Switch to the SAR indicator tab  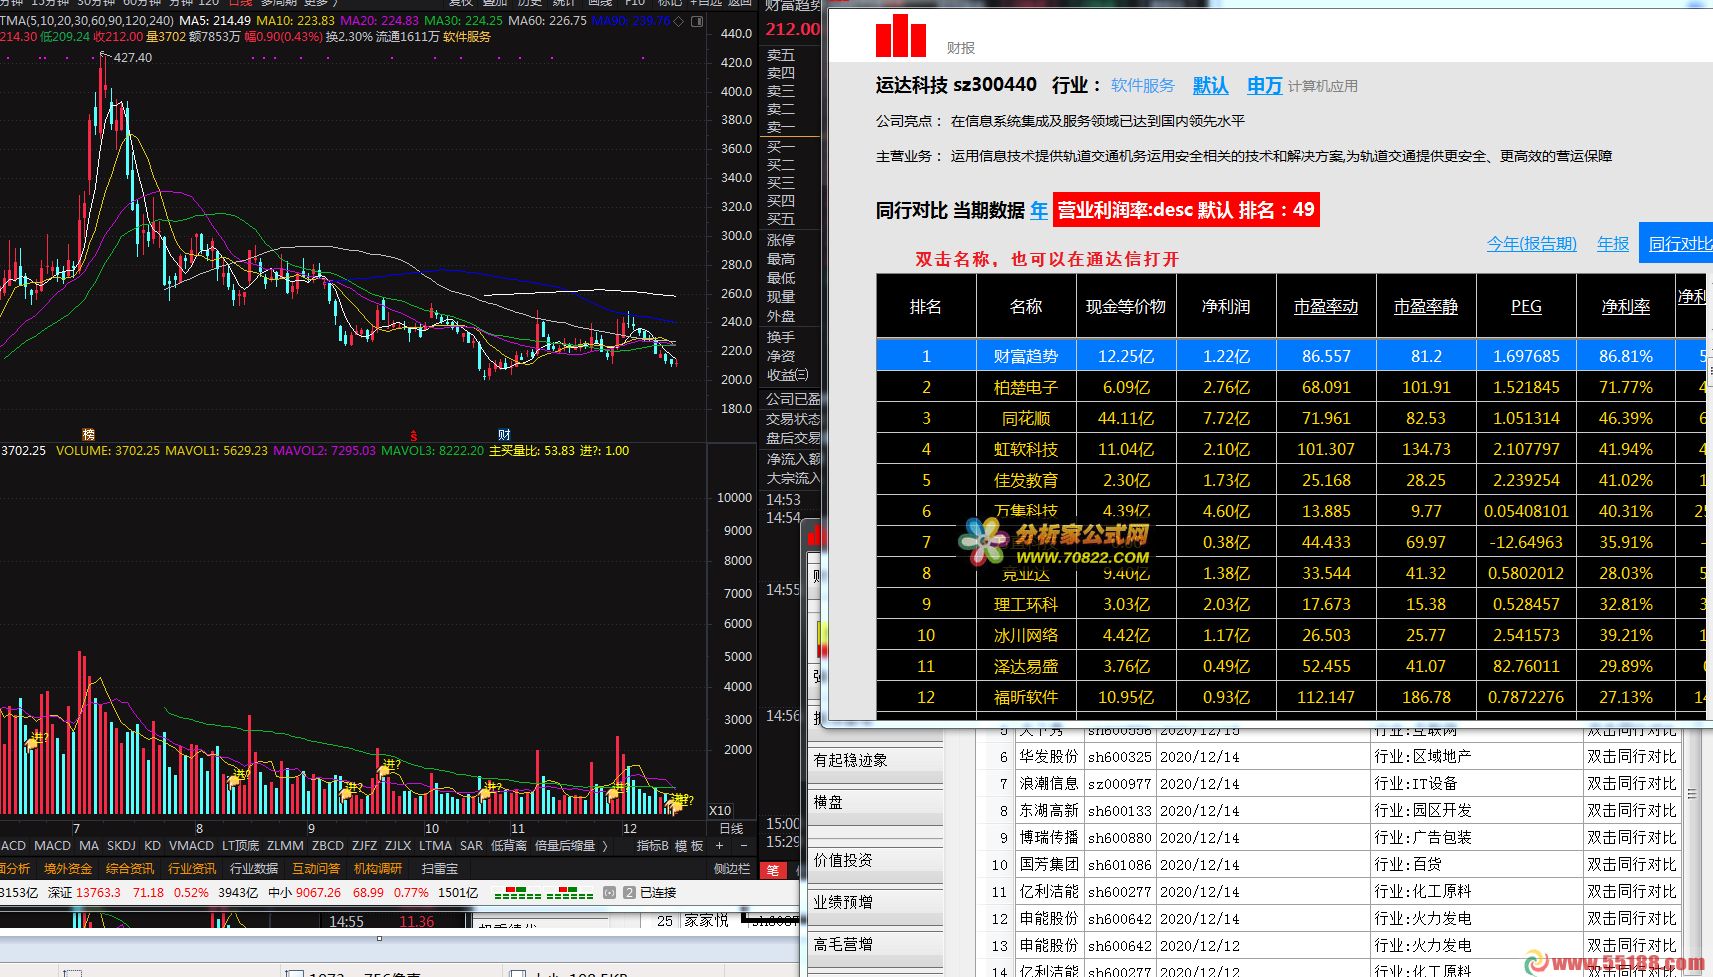point(471,846)
